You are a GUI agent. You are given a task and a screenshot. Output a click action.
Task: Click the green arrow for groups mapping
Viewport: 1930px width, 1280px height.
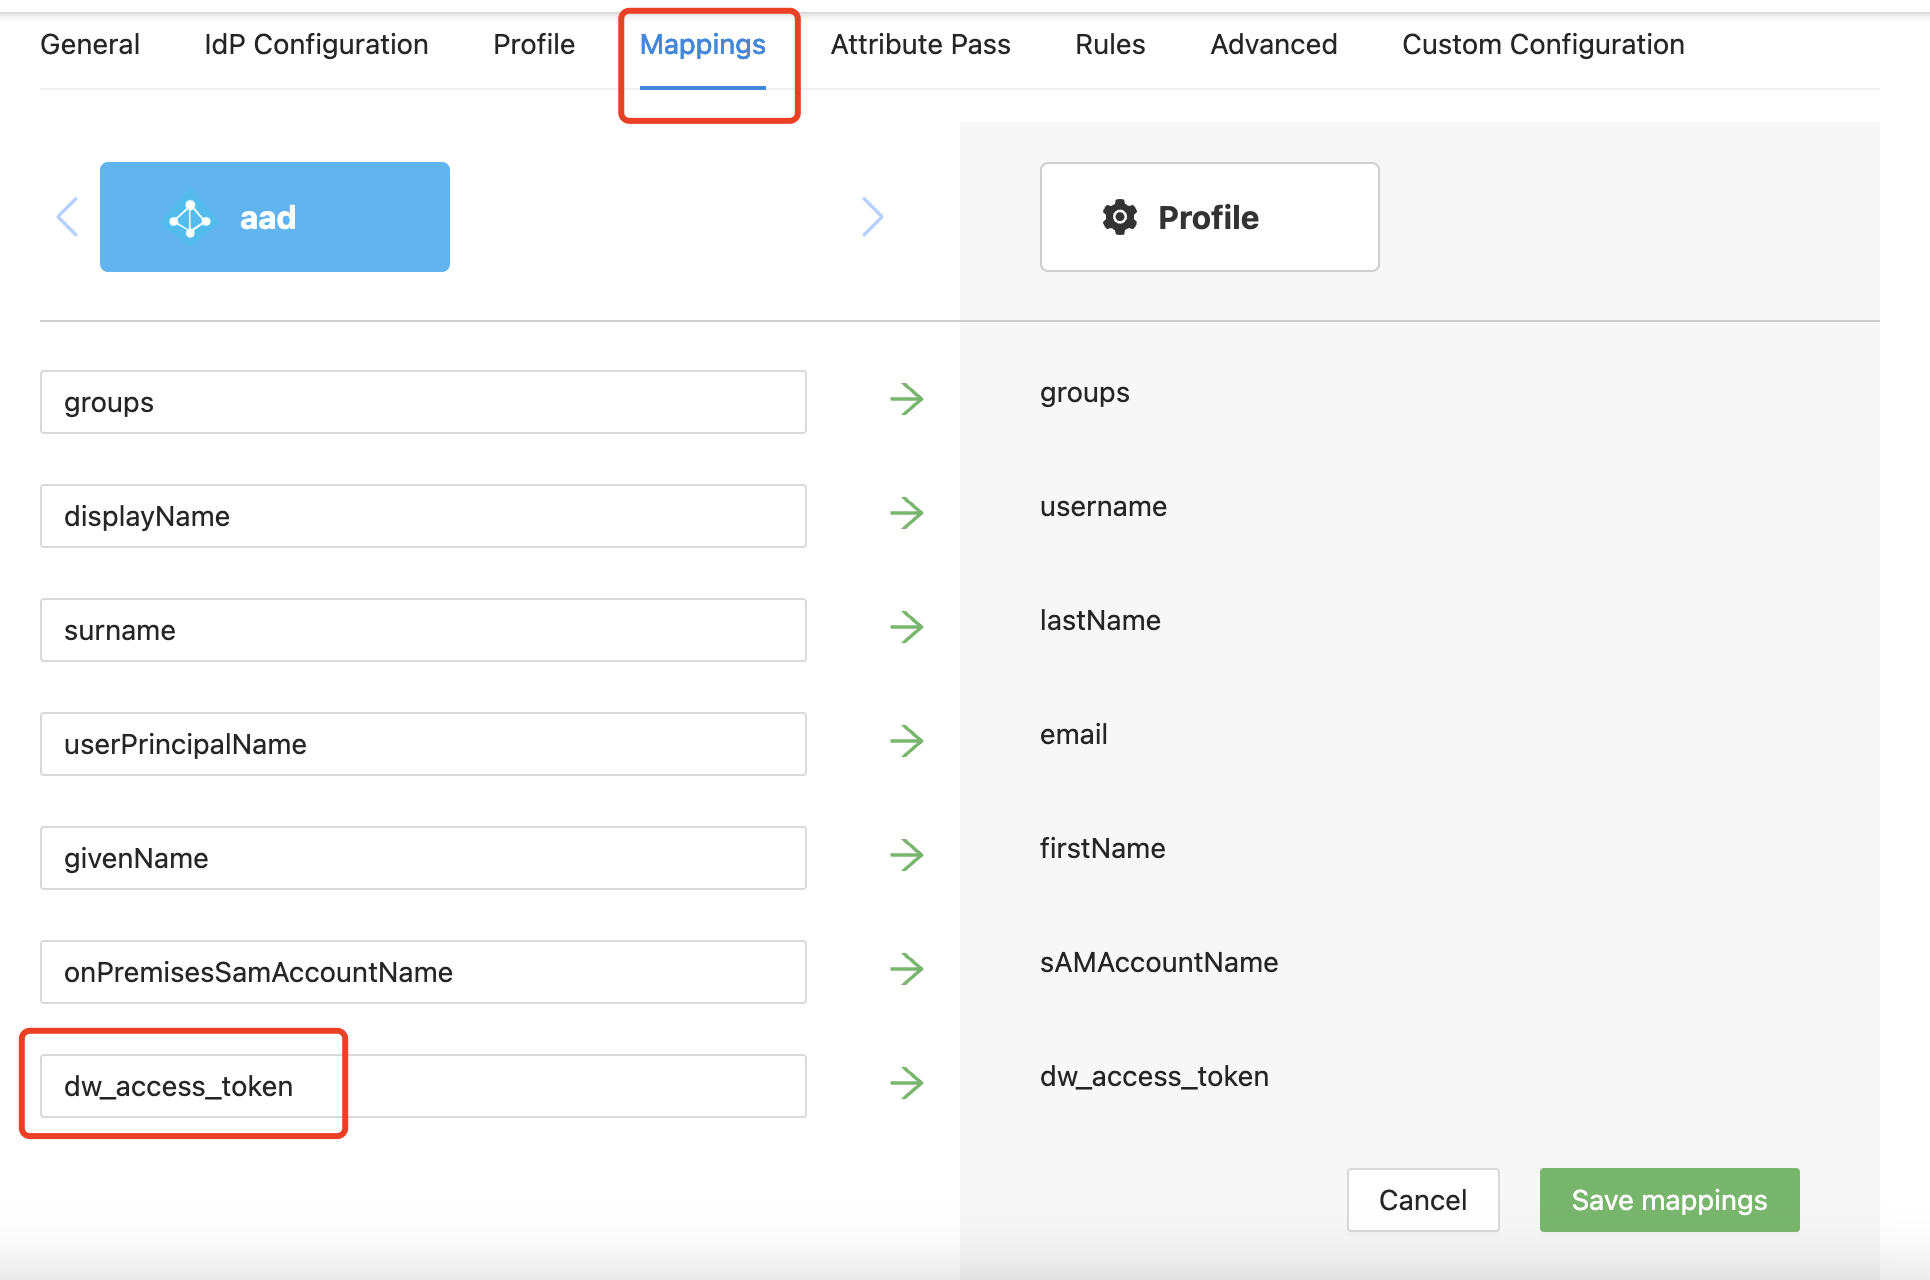(x=907, y=399)
